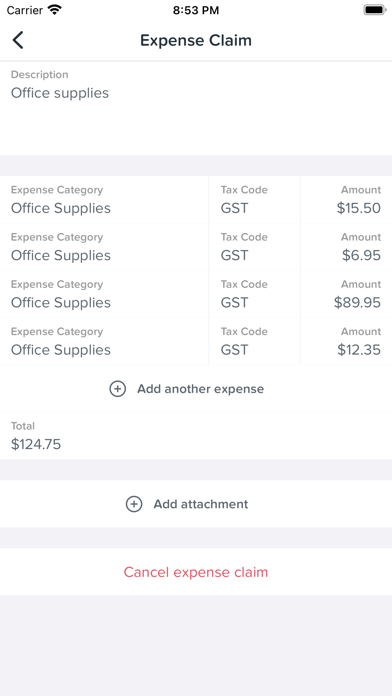Open Expense Category for $89.95 expense
Viewport: 392px width, 696px height.
point(104,294)
